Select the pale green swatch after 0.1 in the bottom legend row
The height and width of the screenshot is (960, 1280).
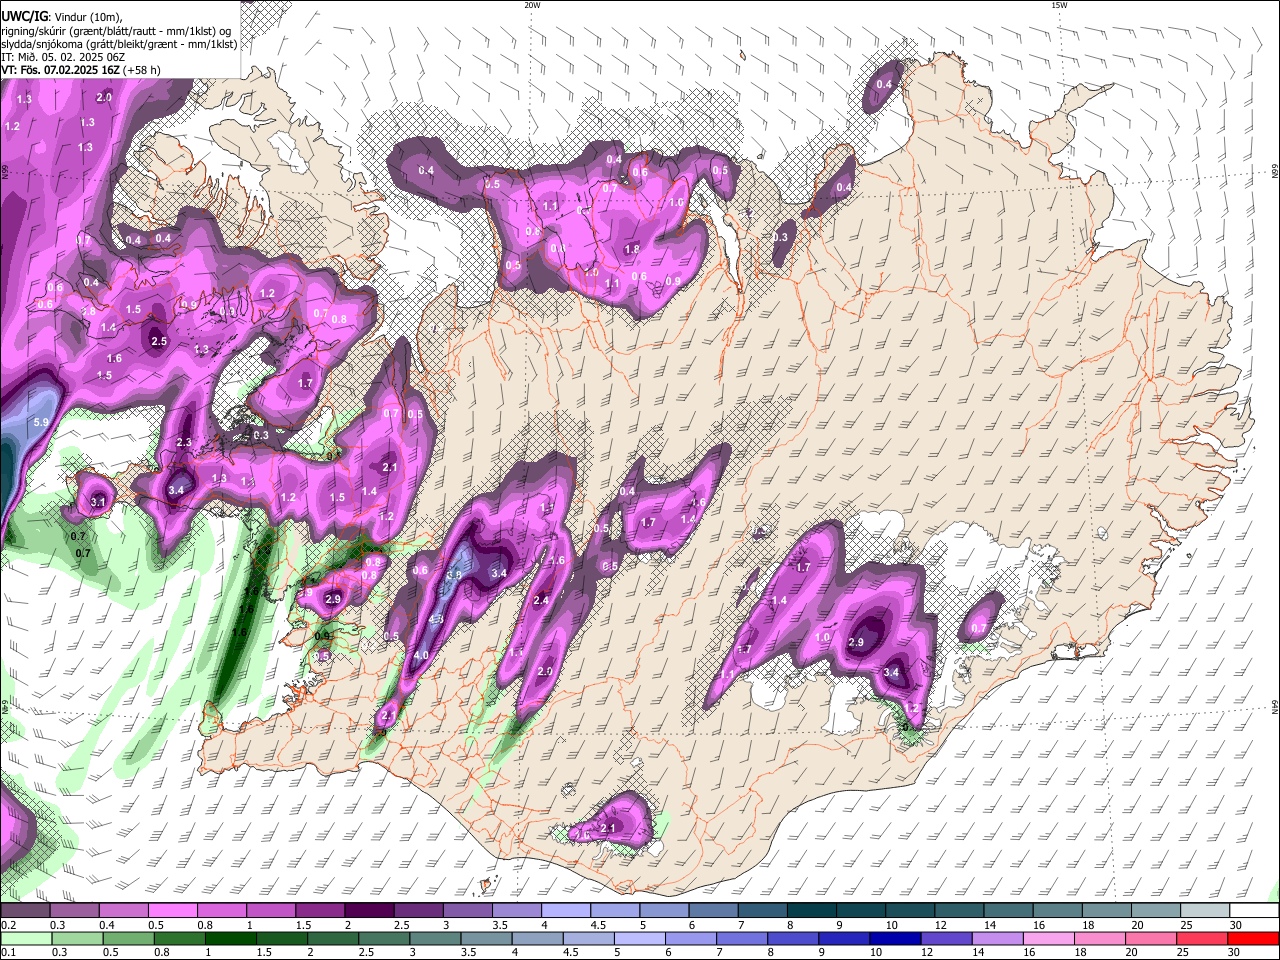pyautogui.click(x=24, y=938)
